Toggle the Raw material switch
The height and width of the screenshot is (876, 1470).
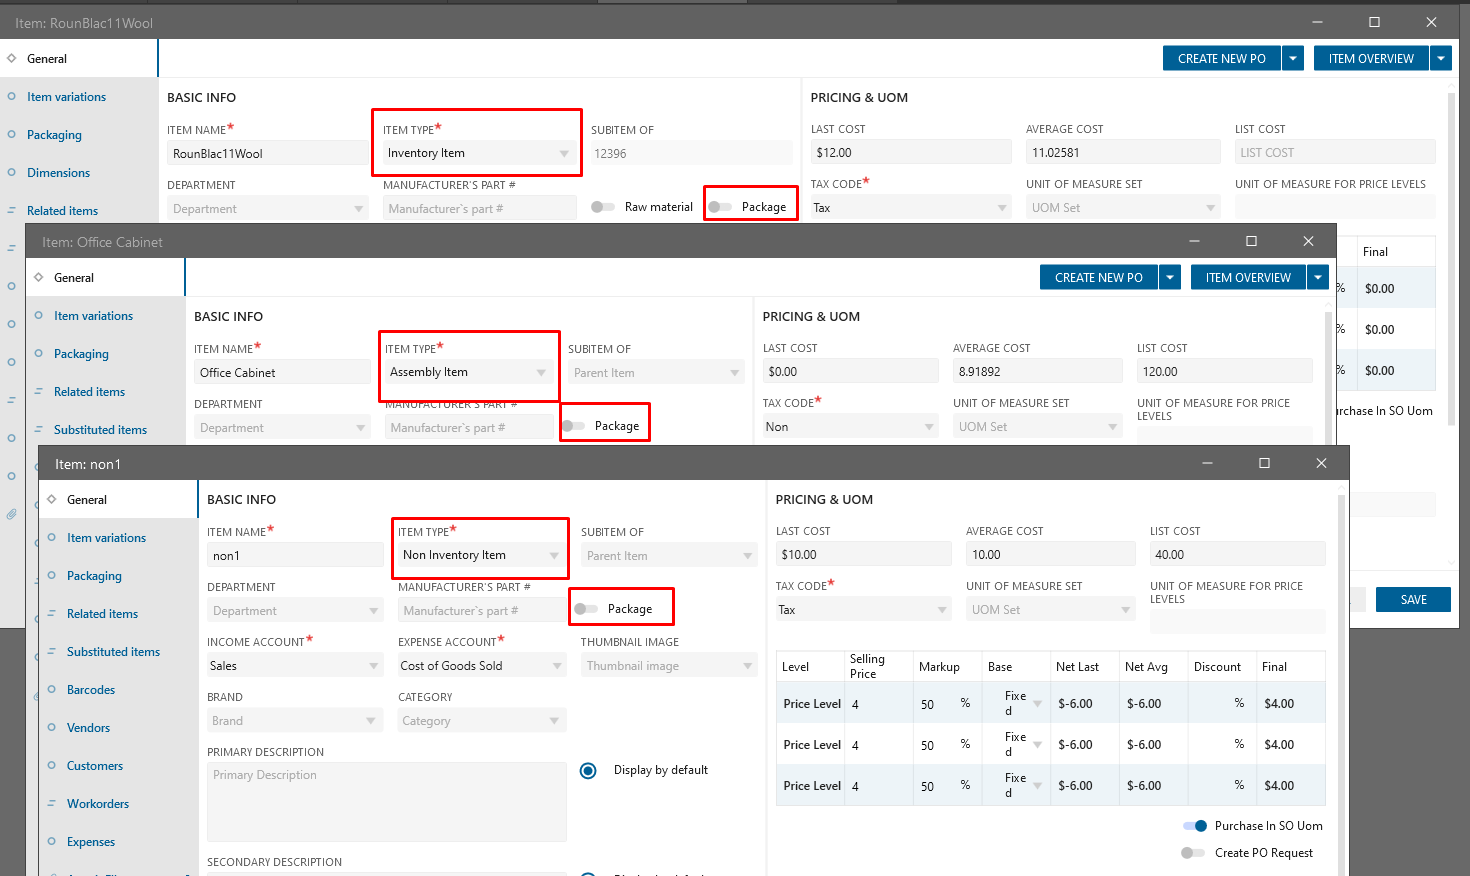603,207
